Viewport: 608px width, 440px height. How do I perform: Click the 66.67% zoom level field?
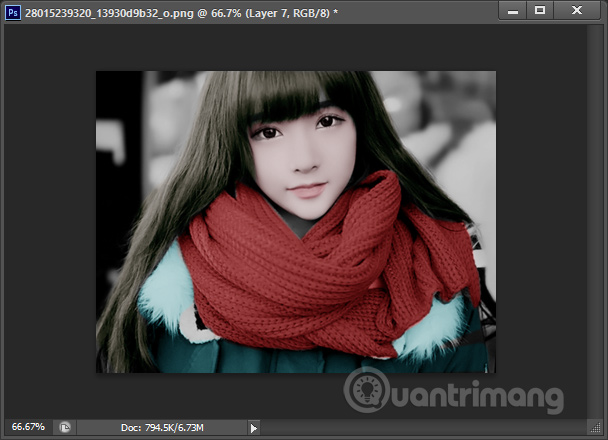pyautogui.click(x=28, y=427)
